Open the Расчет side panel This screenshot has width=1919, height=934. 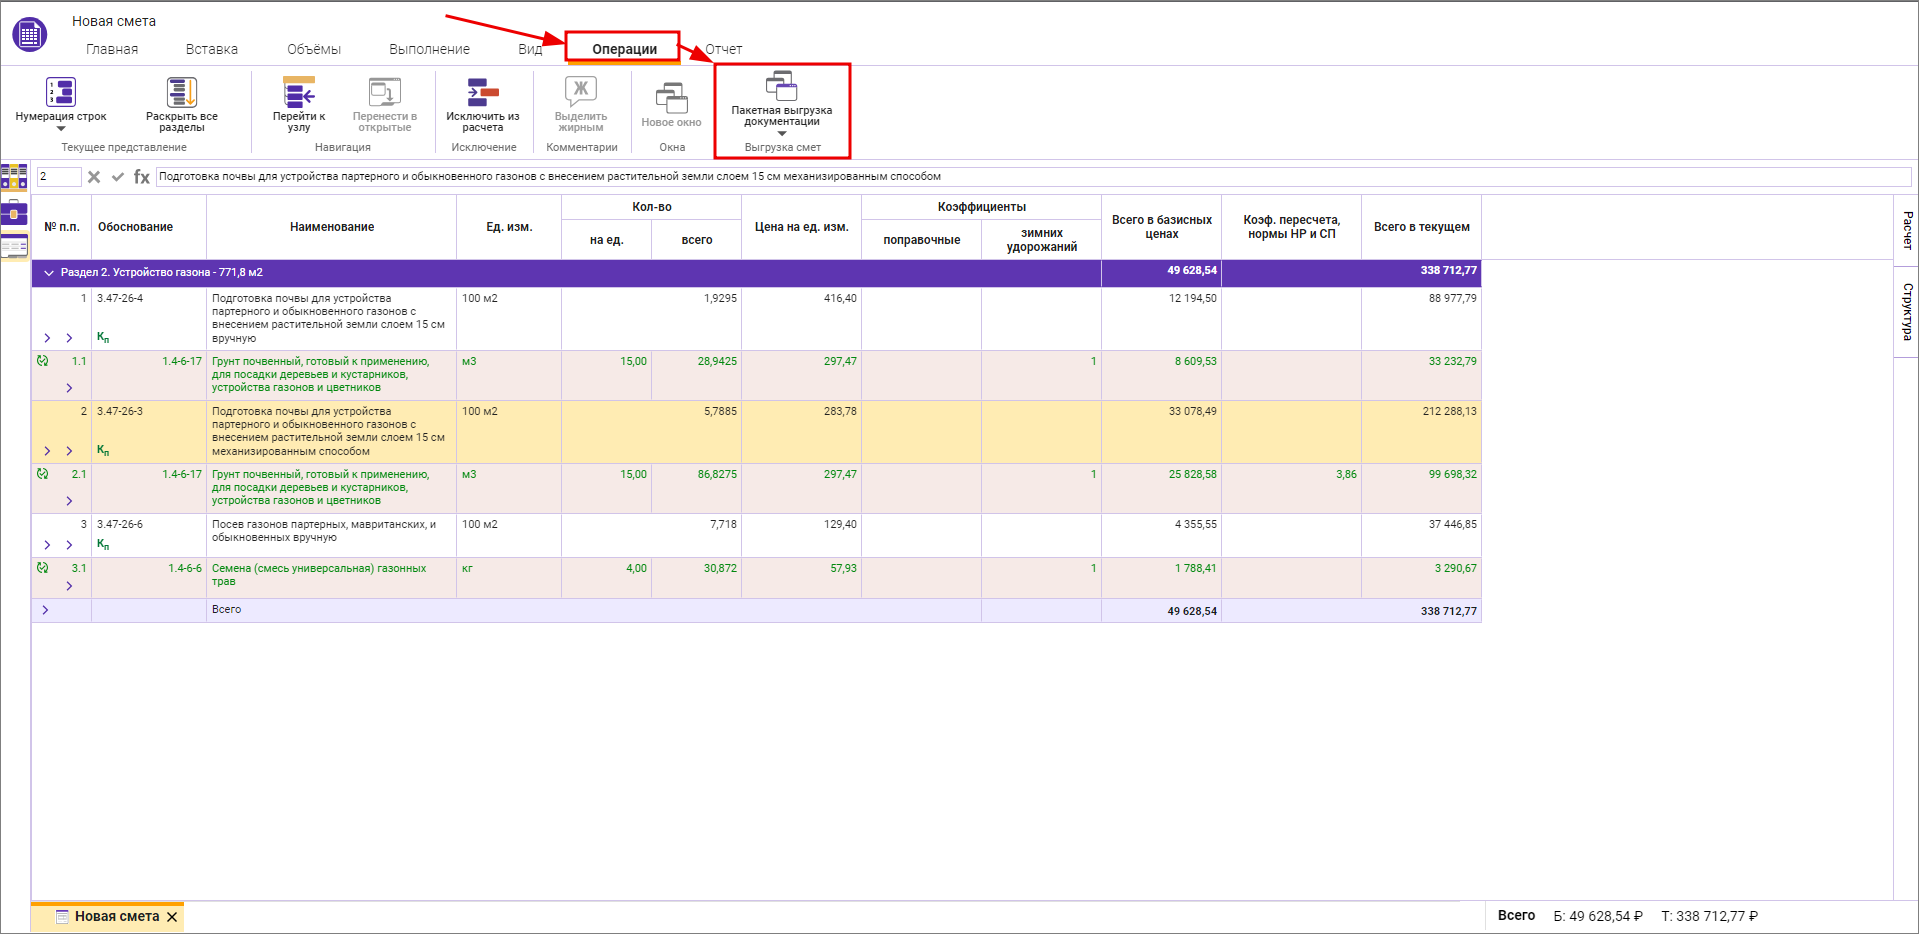pos(1907,231)
